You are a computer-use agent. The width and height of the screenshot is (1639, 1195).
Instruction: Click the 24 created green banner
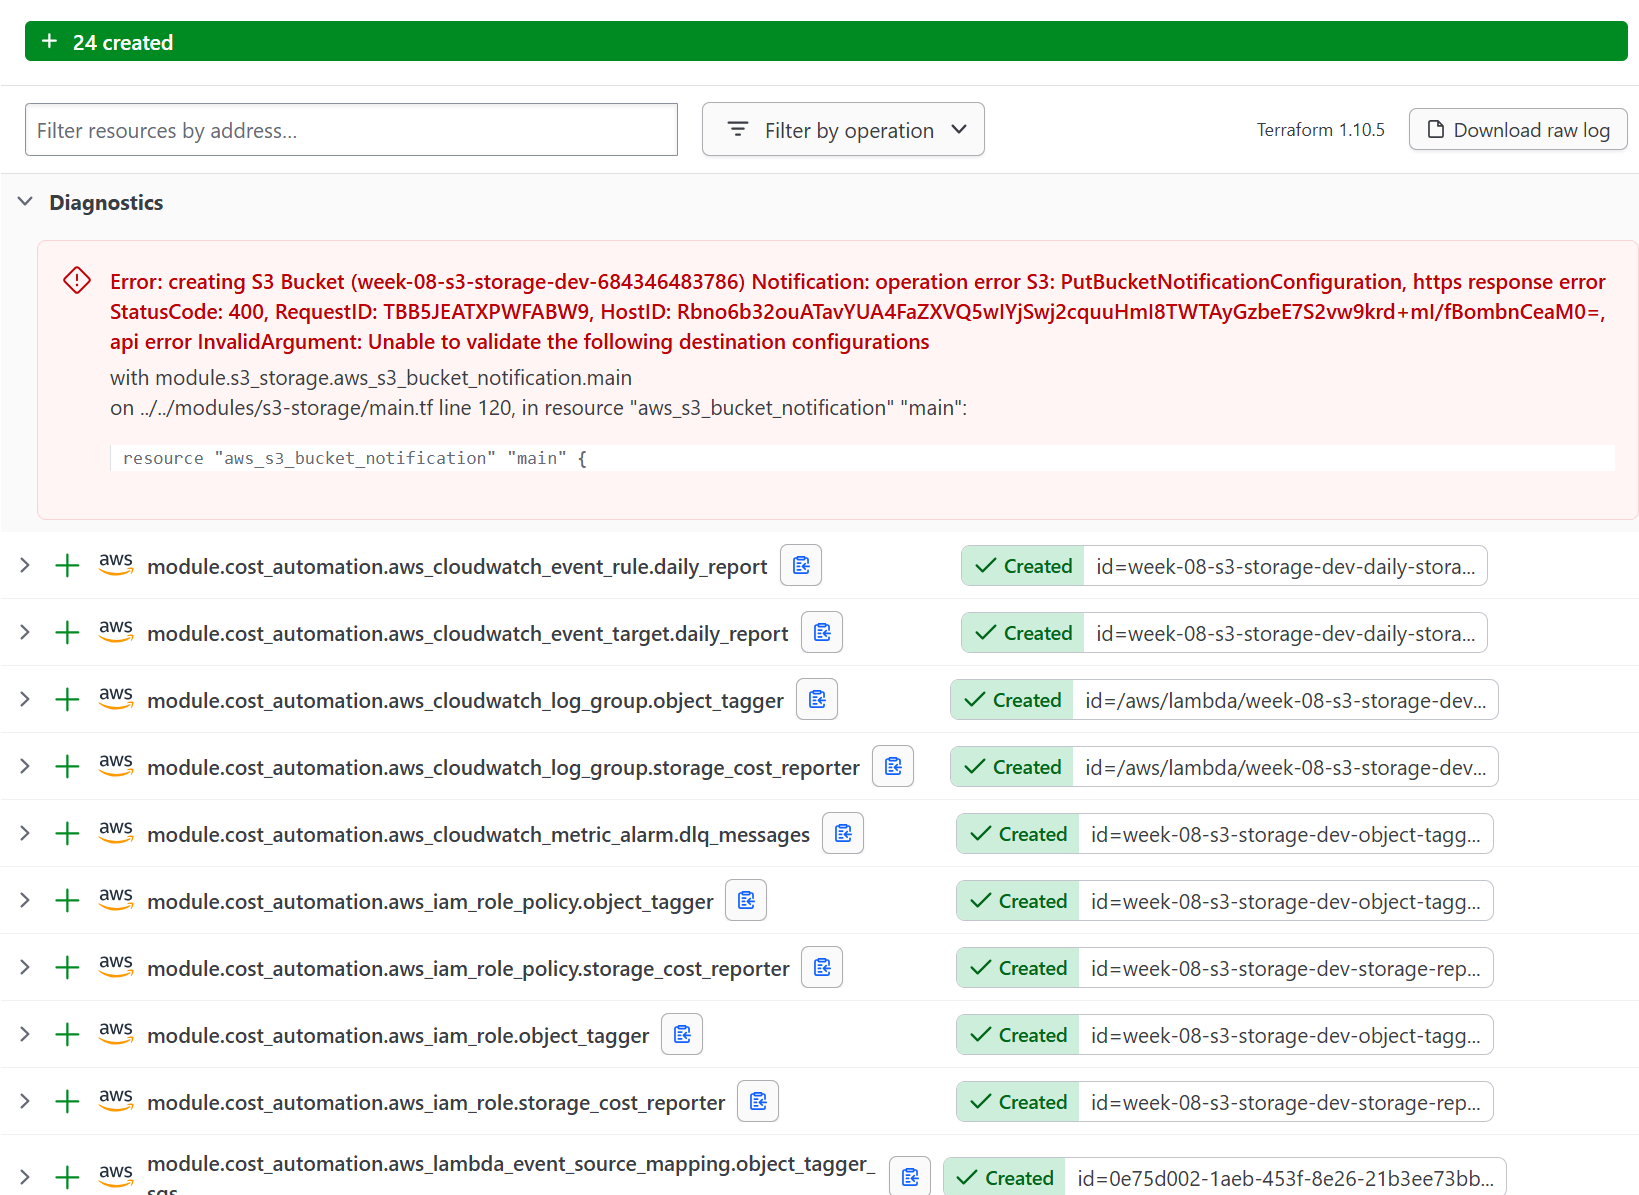[x=826, y=41]
